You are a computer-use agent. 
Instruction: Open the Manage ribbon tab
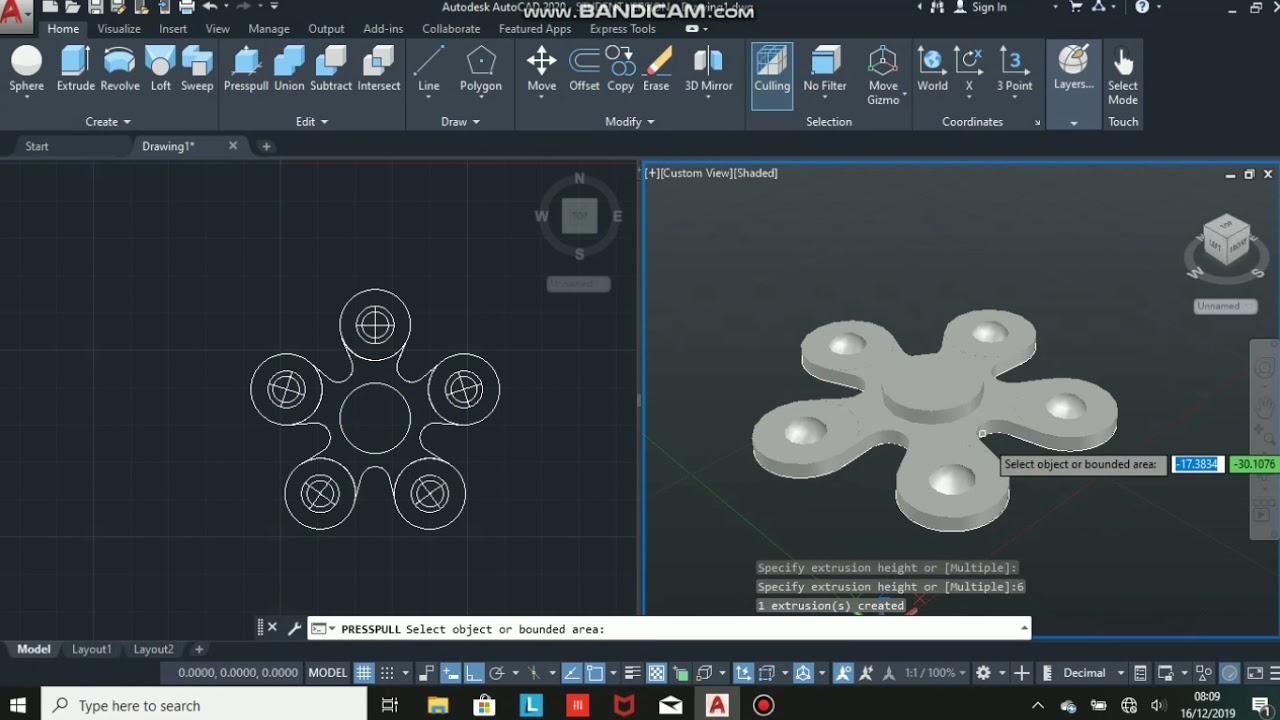[x=269, y=29]
